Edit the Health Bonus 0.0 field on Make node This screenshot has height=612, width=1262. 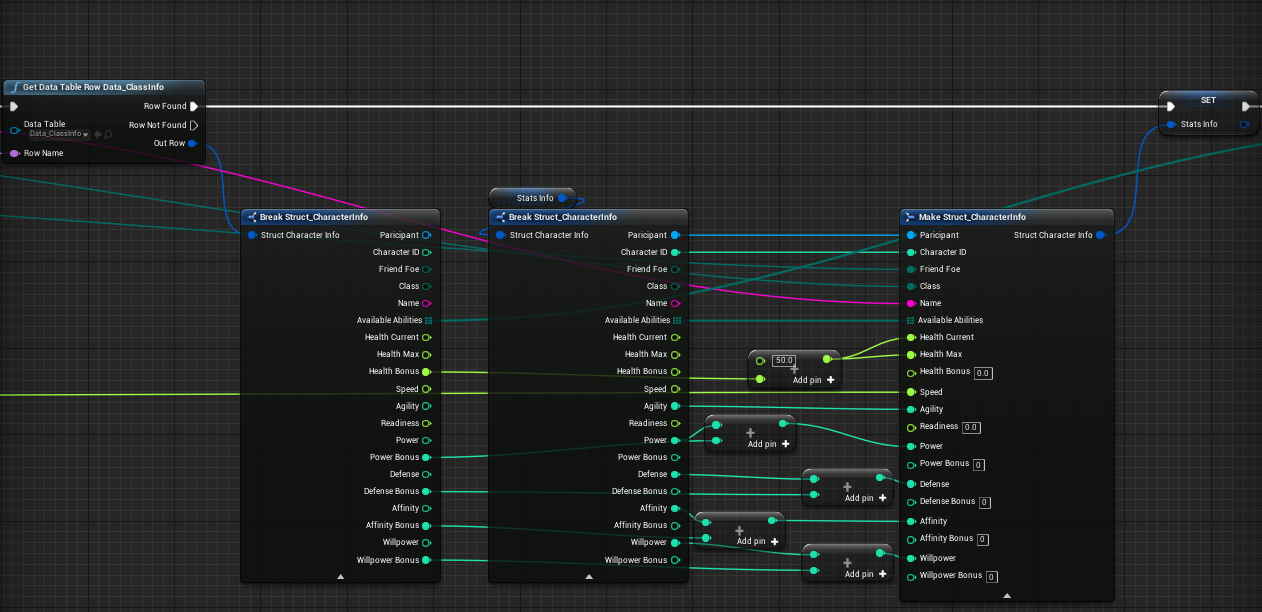(983, 373)
